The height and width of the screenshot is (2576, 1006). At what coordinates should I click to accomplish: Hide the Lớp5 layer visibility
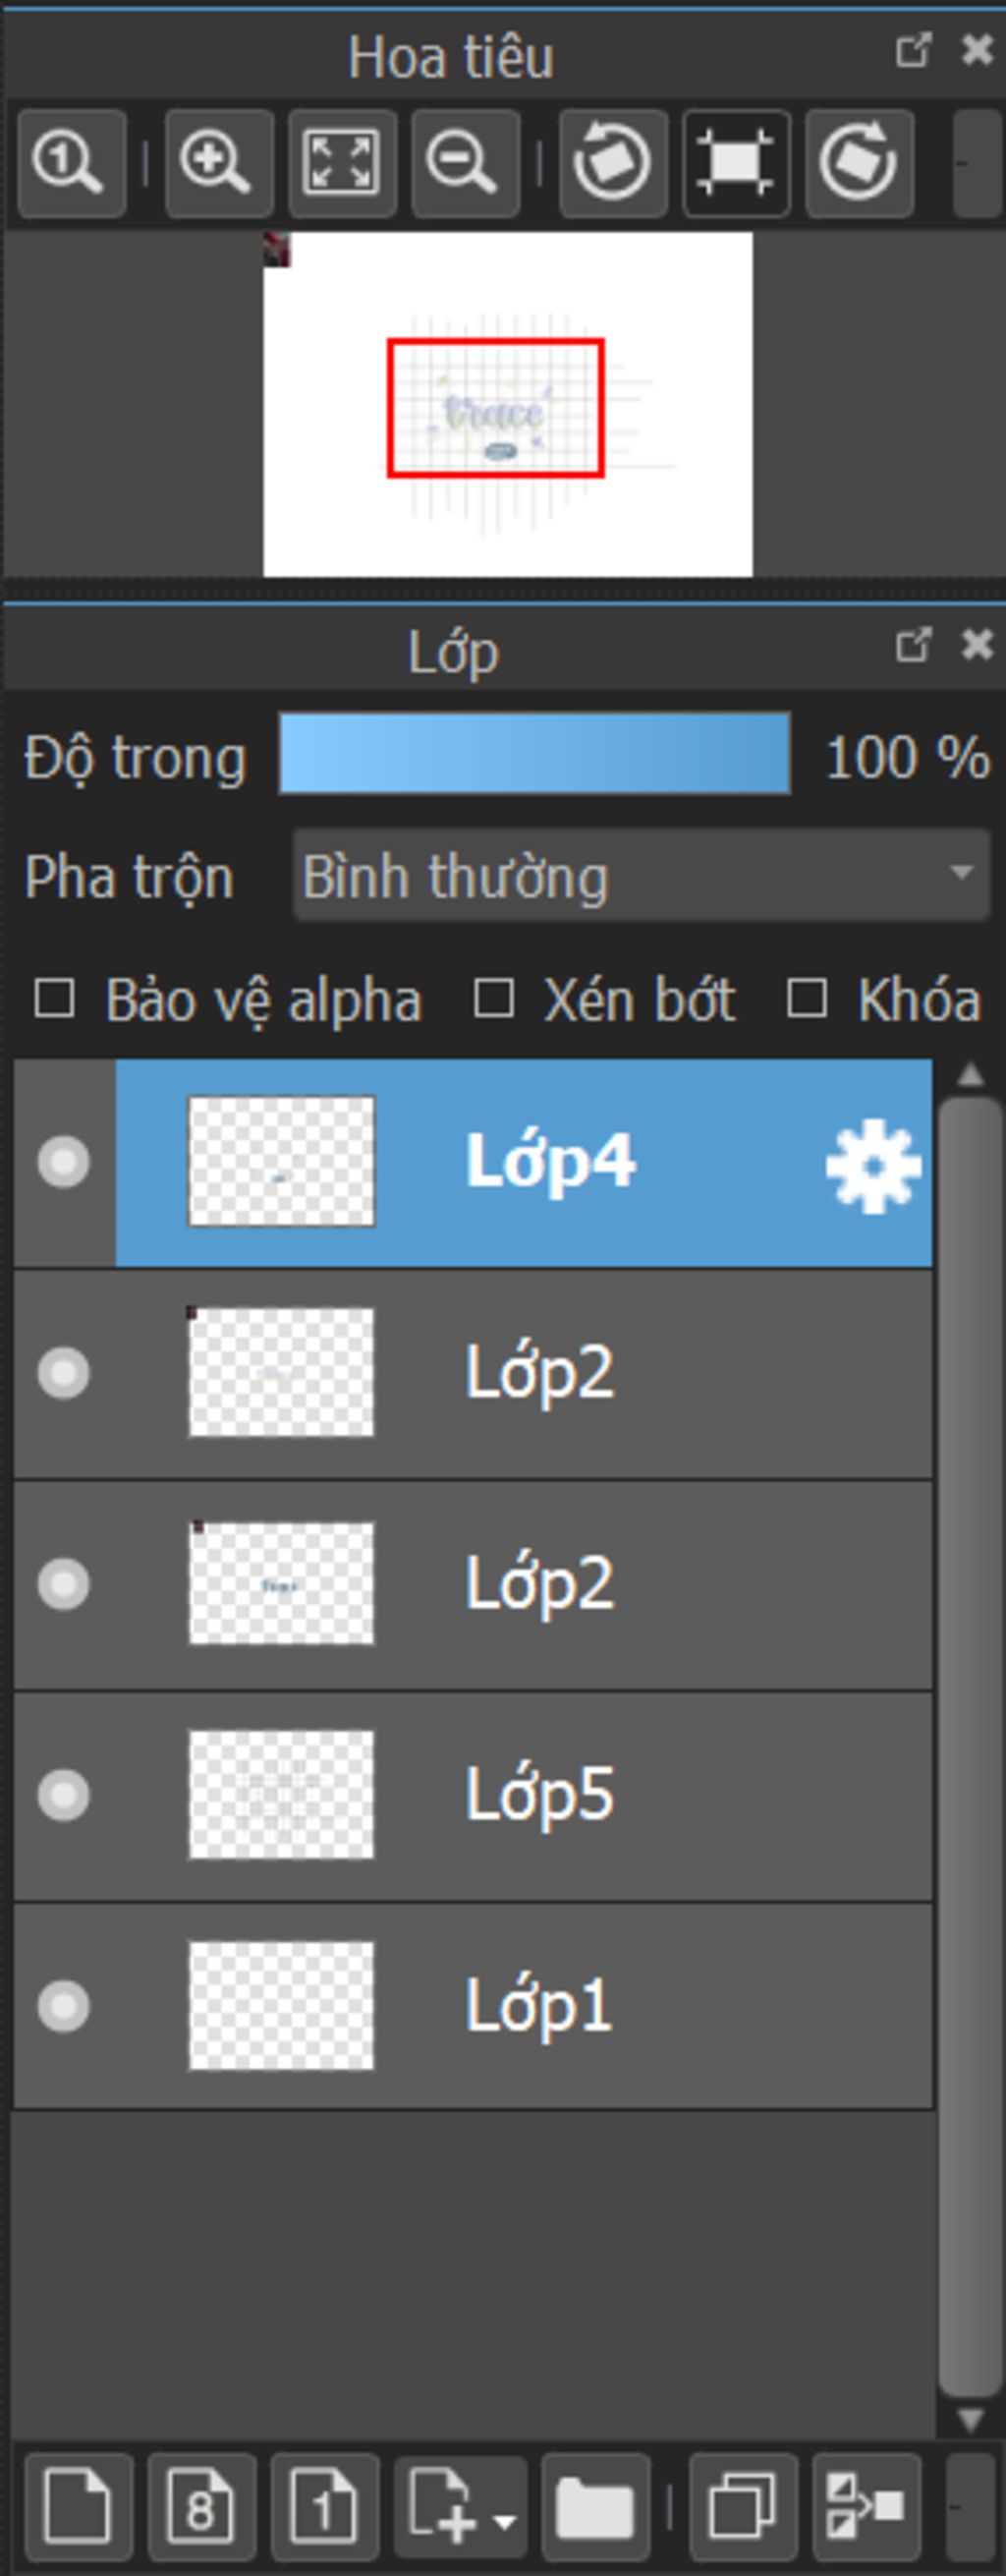pyautogui.click(x=63, y=1796)
